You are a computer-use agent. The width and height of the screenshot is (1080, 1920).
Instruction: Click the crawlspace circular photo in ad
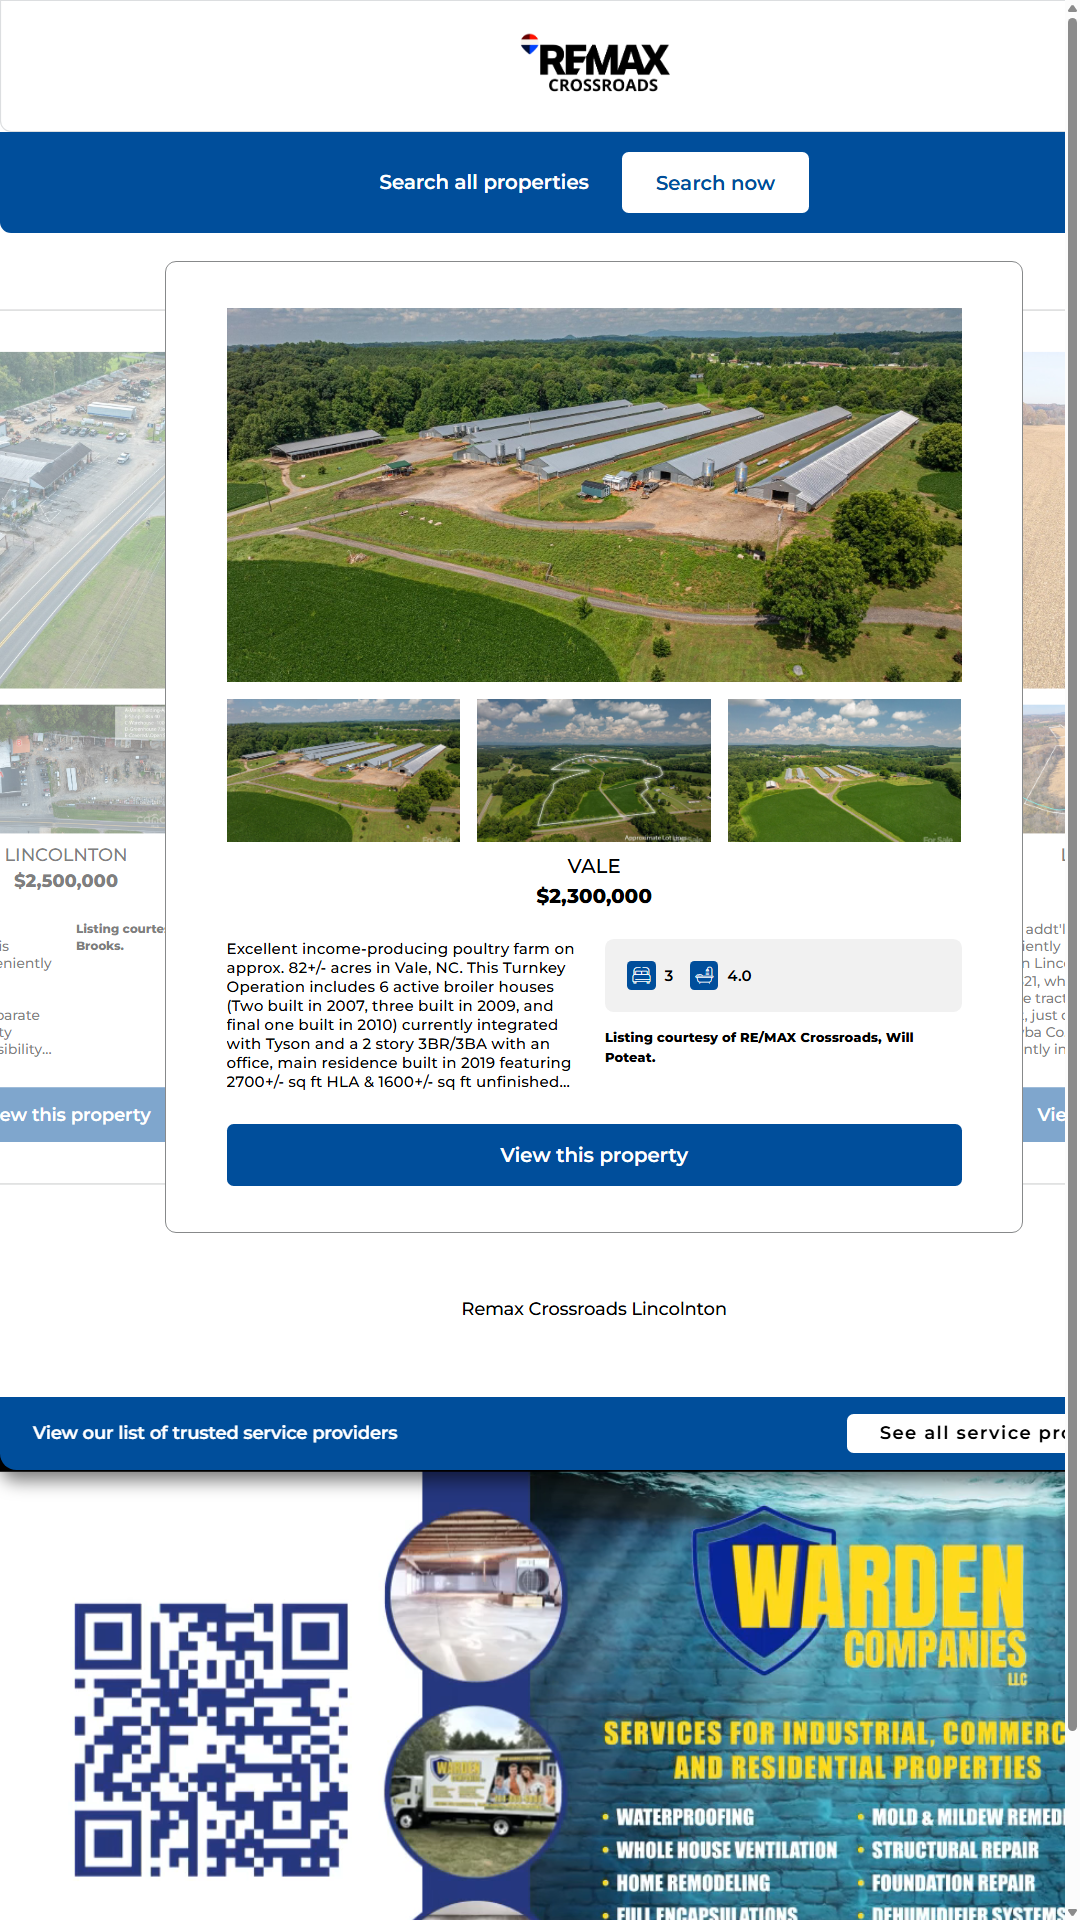474,1597
